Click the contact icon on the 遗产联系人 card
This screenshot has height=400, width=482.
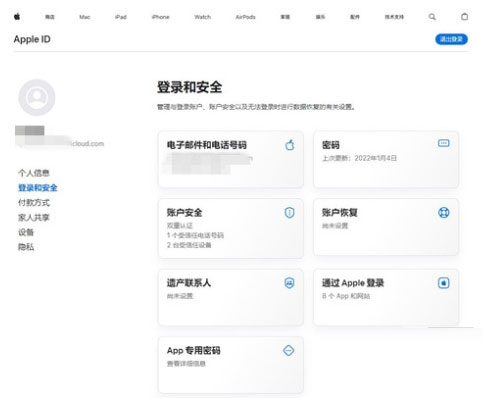point(289,283)
